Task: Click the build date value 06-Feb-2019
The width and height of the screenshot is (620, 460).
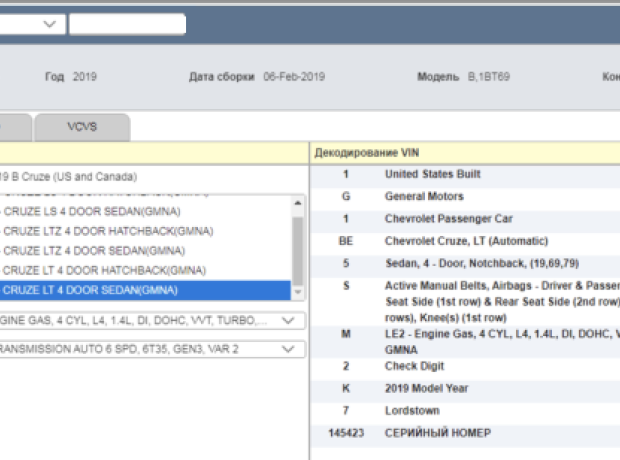Action: (294, 77)
